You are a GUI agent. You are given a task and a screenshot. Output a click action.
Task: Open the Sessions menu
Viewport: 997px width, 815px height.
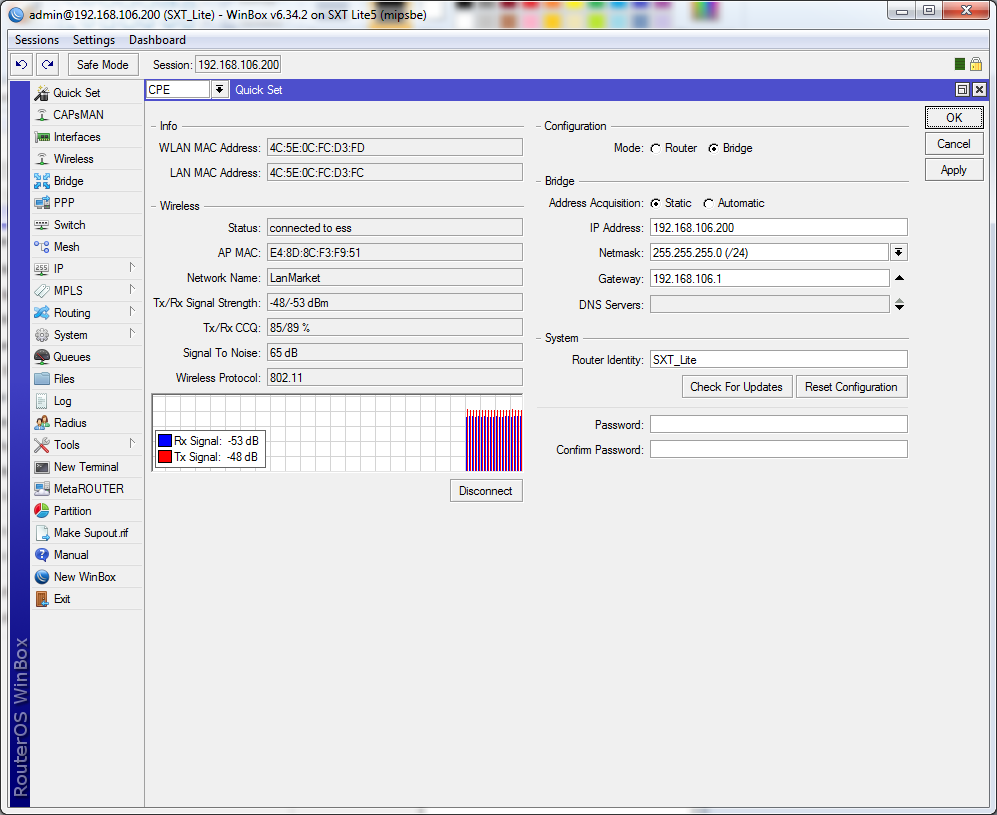point(37,40)
